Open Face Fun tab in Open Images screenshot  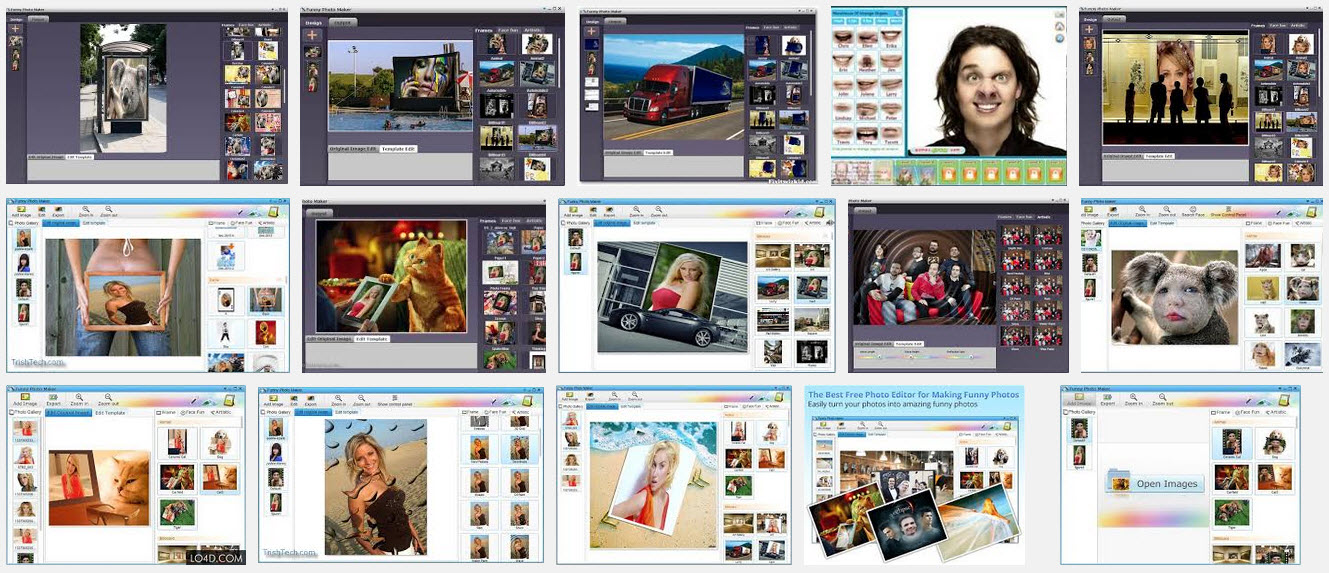pos(1246,412)
